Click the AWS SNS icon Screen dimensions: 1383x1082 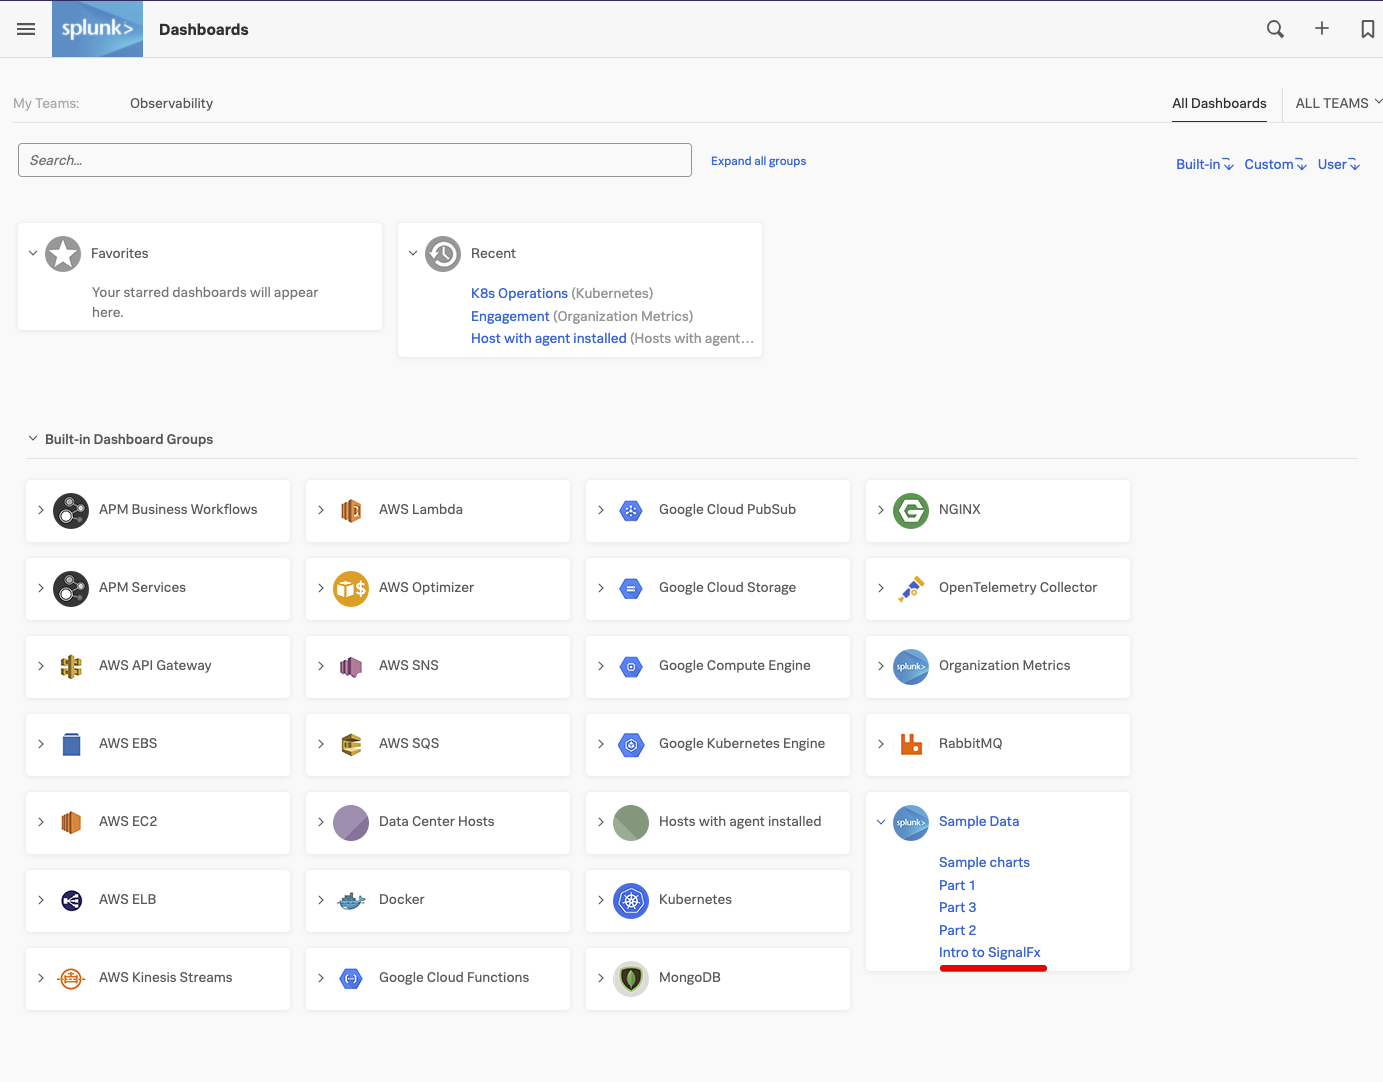tap(351, 667)
